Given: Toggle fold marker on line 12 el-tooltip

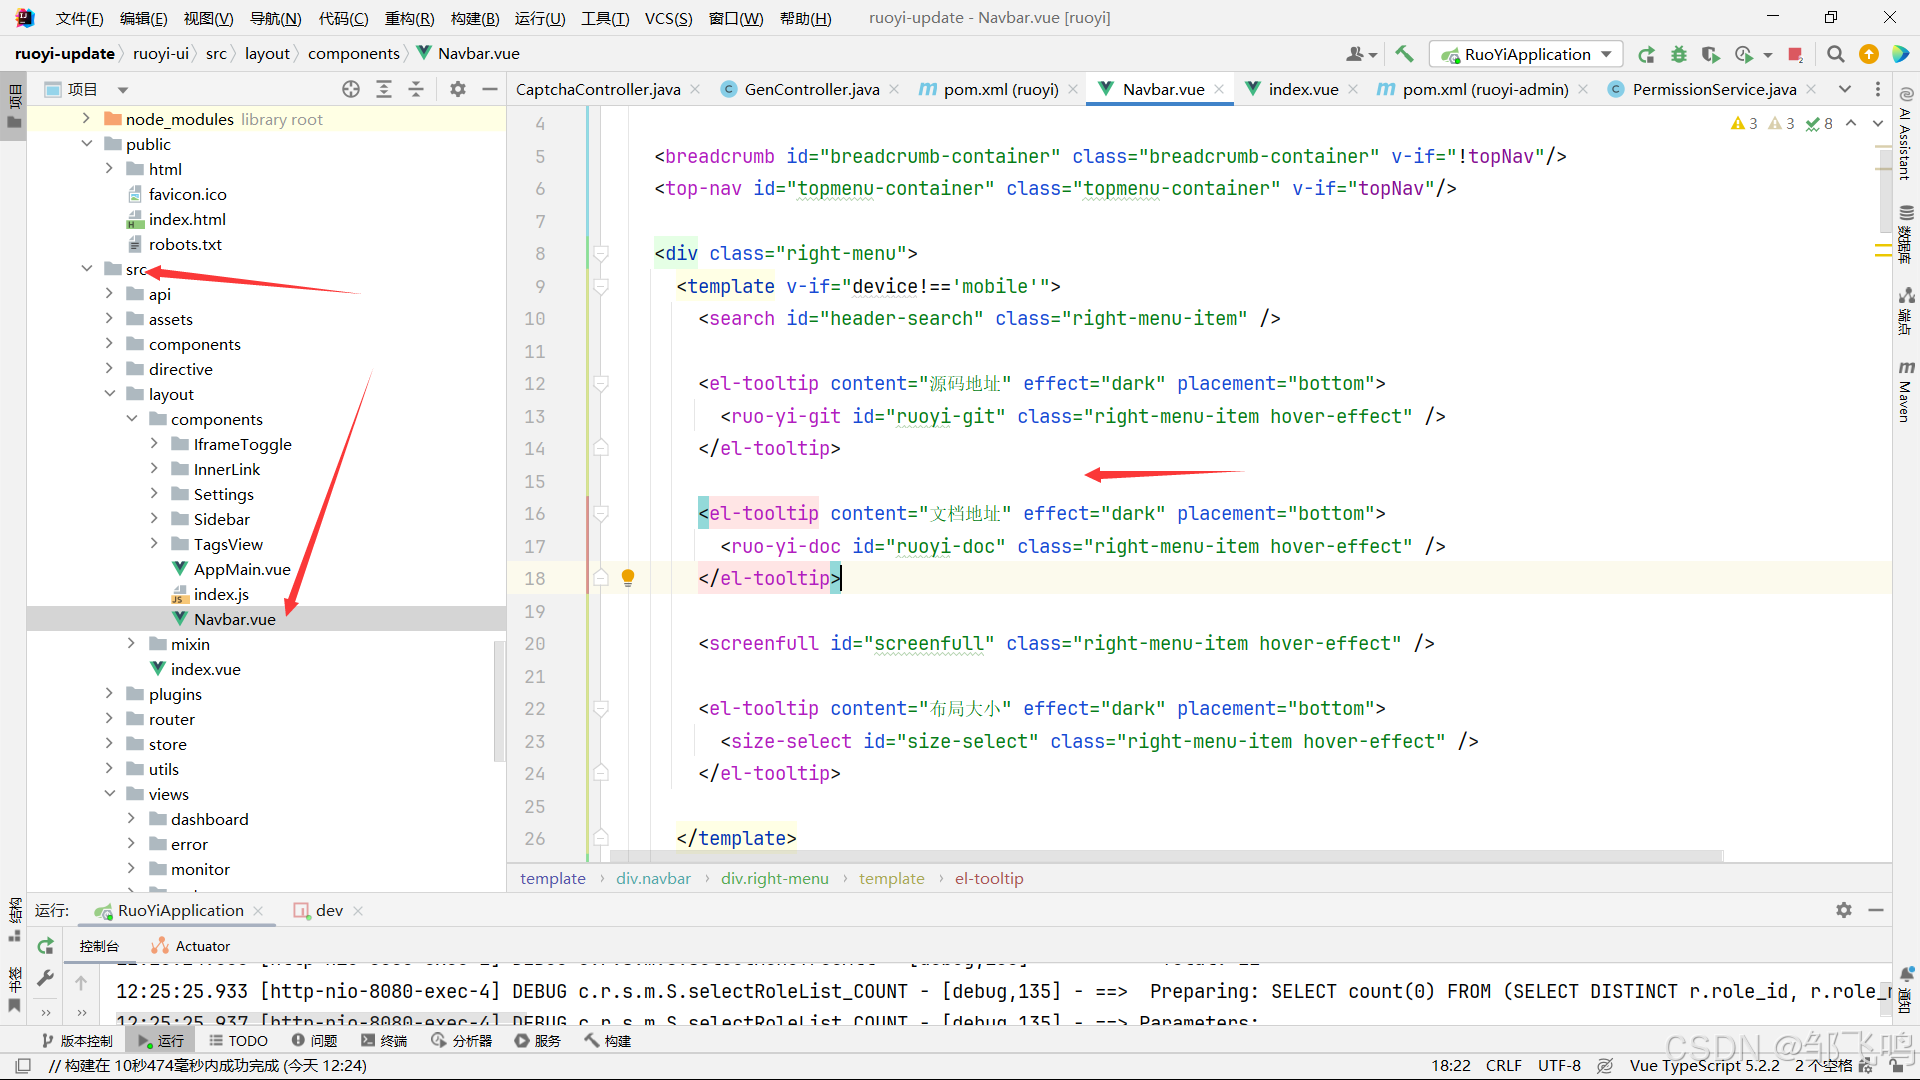Looking at the screenshot, I should (601, 384).
